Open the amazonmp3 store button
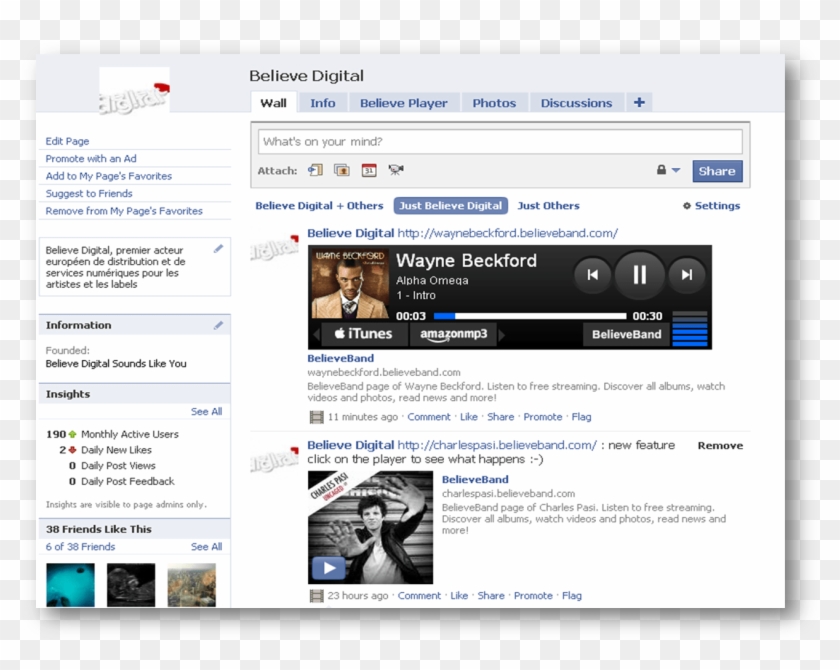Viewport: 840px width, 670px height. [454, 334]
